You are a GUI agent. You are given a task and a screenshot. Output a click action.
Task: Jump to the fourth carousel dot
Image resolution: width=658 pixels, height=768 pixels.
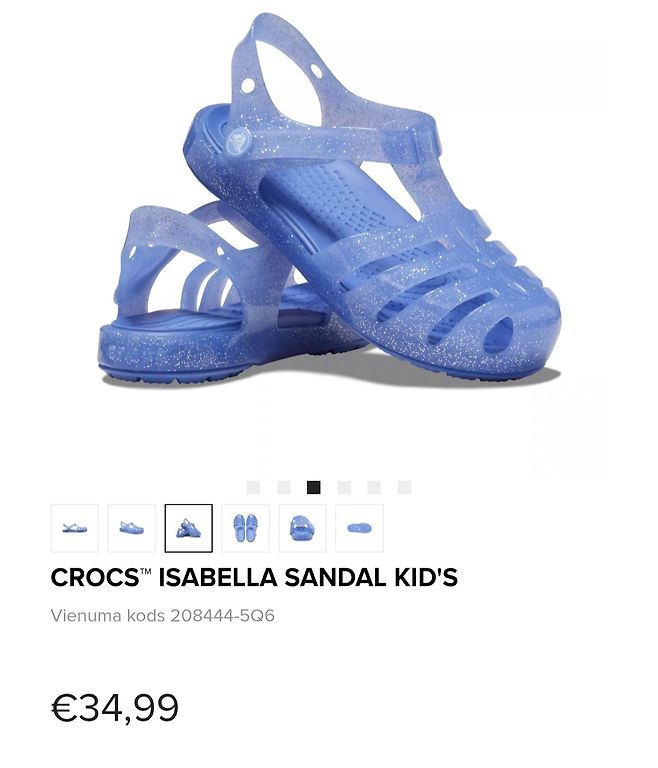[344, 487]
